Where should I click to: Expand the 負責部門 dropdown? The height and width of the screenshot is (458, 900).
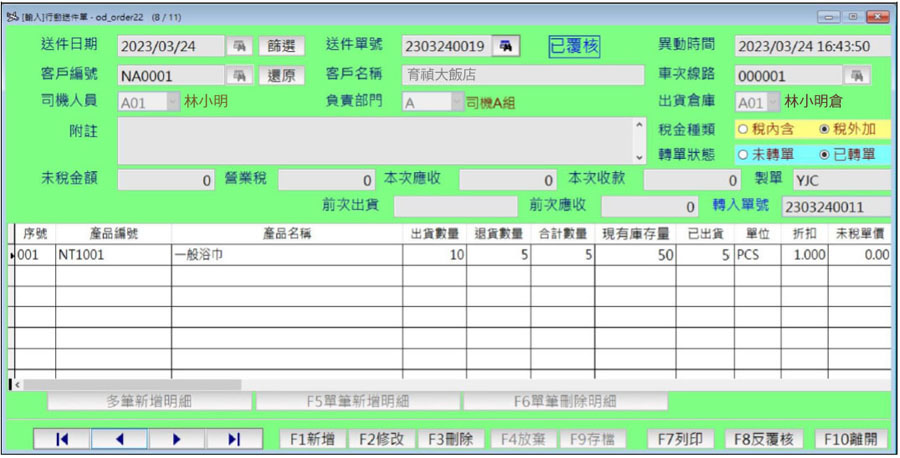457,102
